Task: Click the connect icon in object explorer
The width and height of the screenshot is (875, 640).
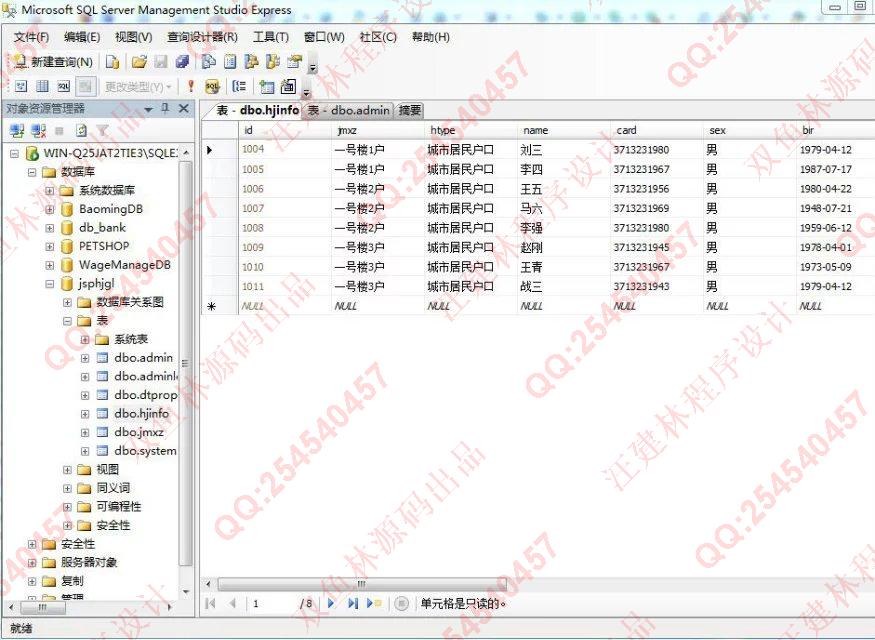Action: 17,131
